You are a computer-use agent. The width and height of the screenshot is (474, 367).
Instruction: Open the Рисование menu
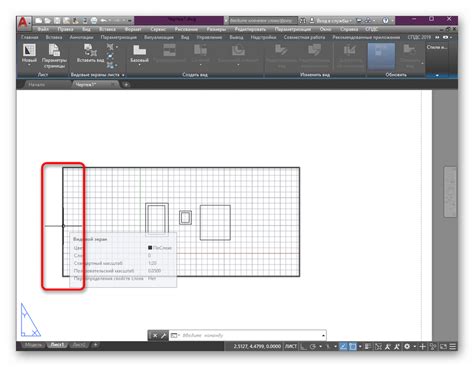tap(186, 29)
